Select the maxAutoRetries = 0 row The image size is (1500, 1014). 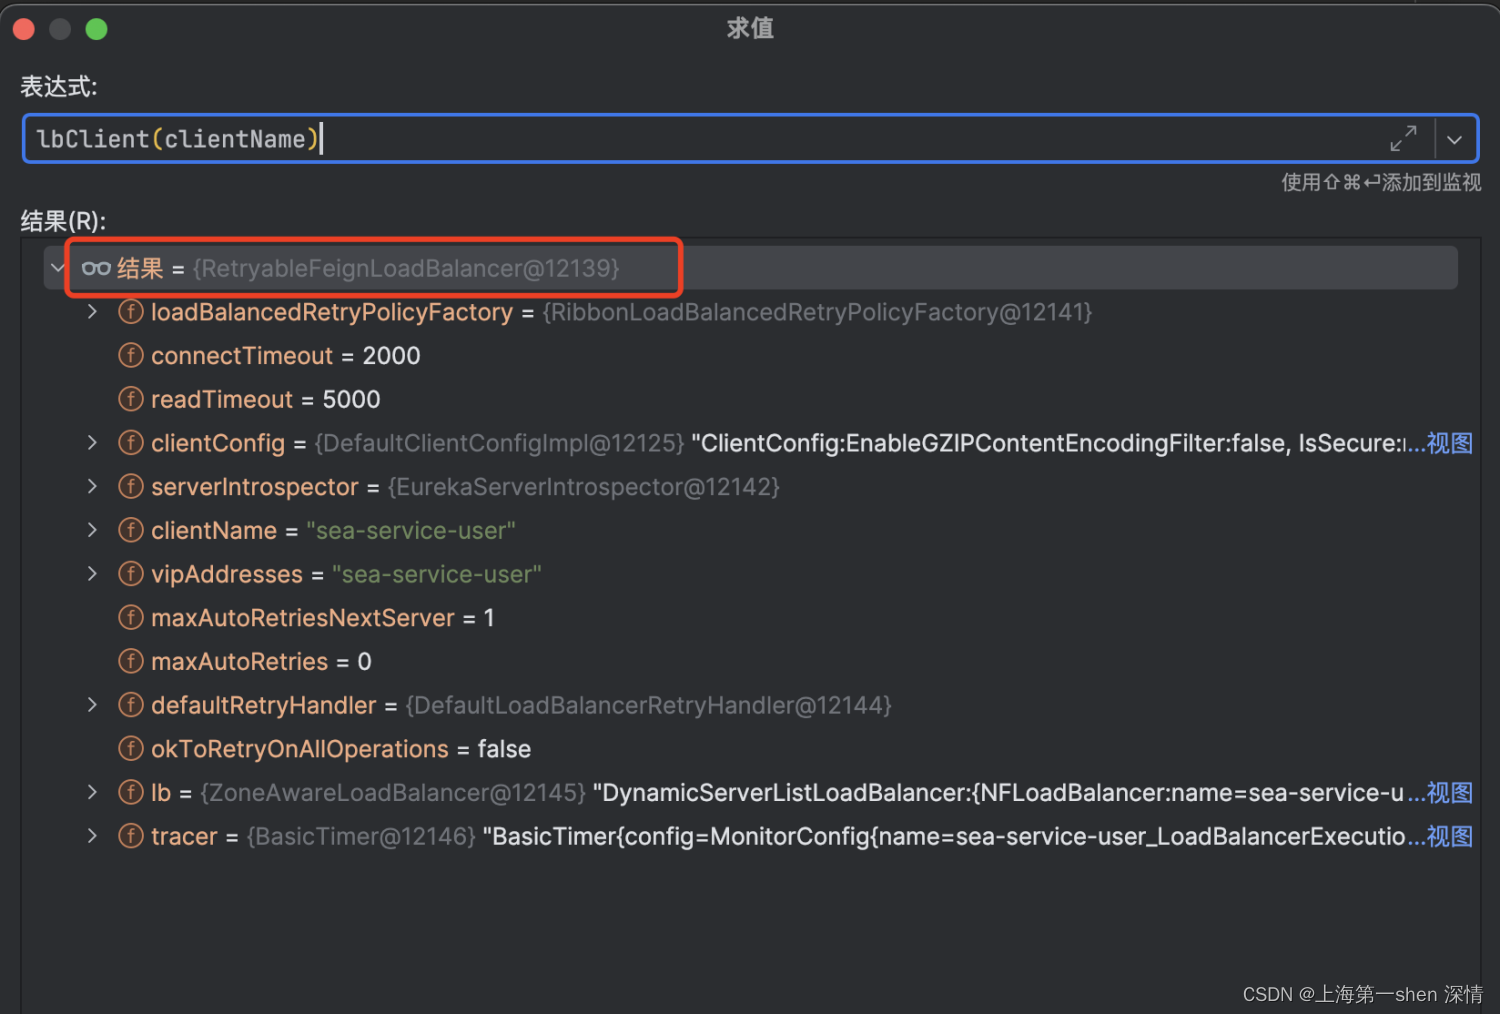[x=750, y=661]
